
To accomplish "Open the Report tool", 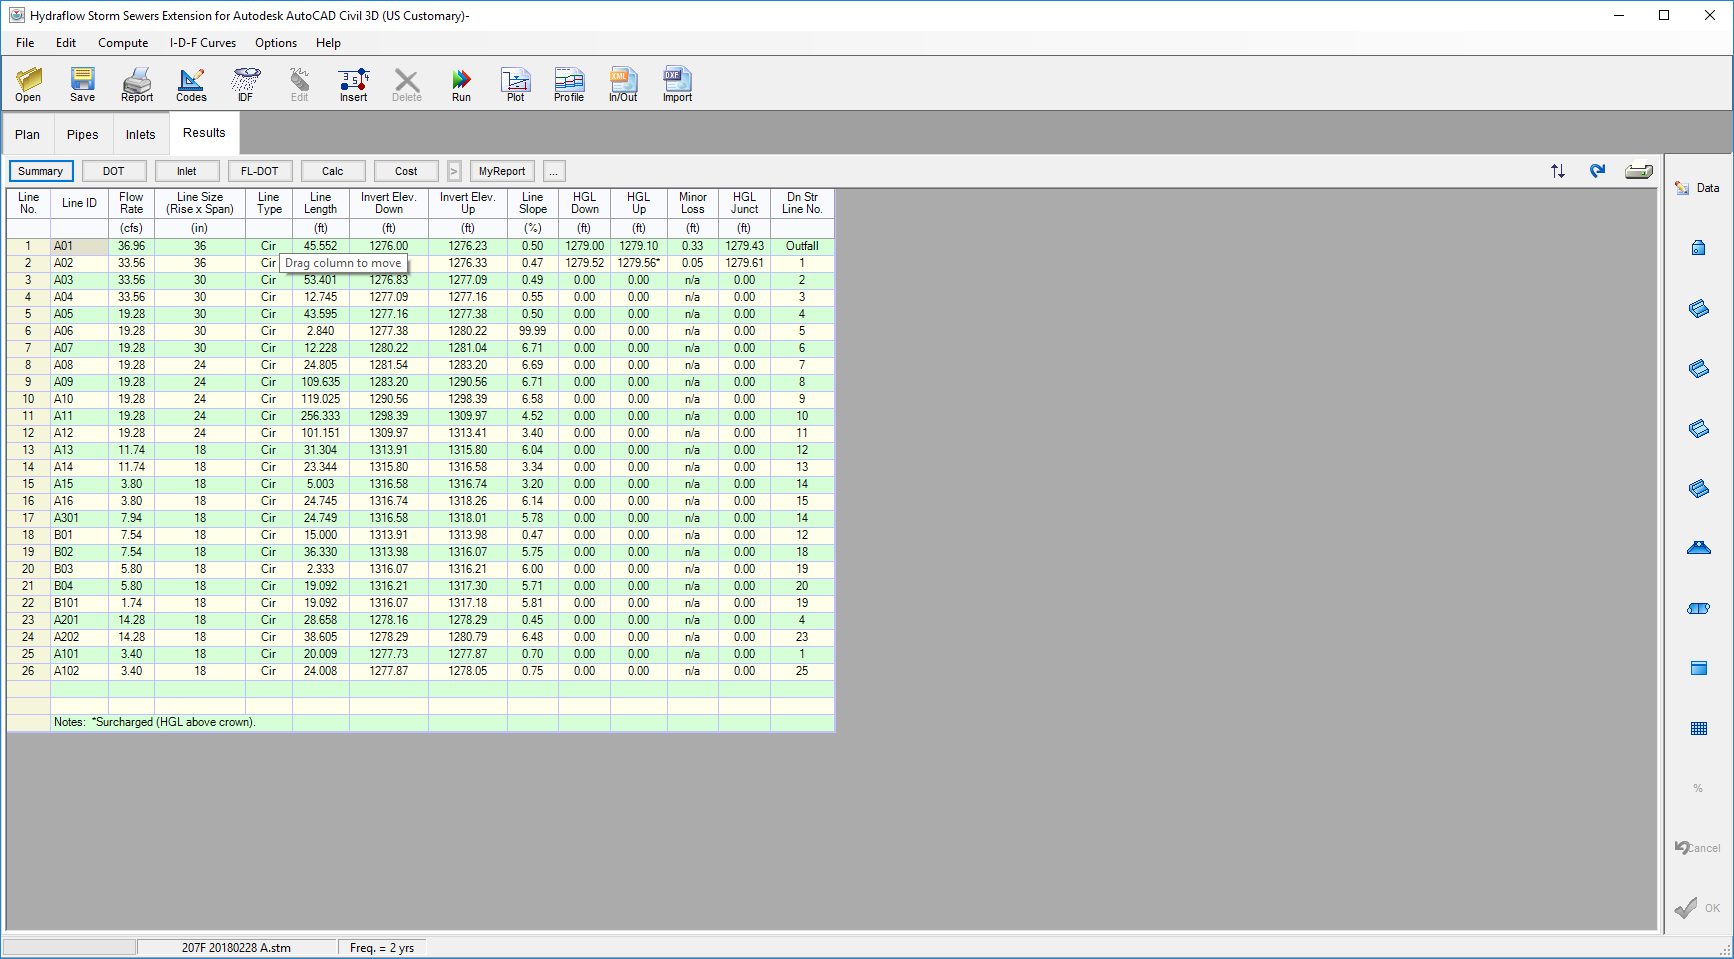I will click(136, 84).
